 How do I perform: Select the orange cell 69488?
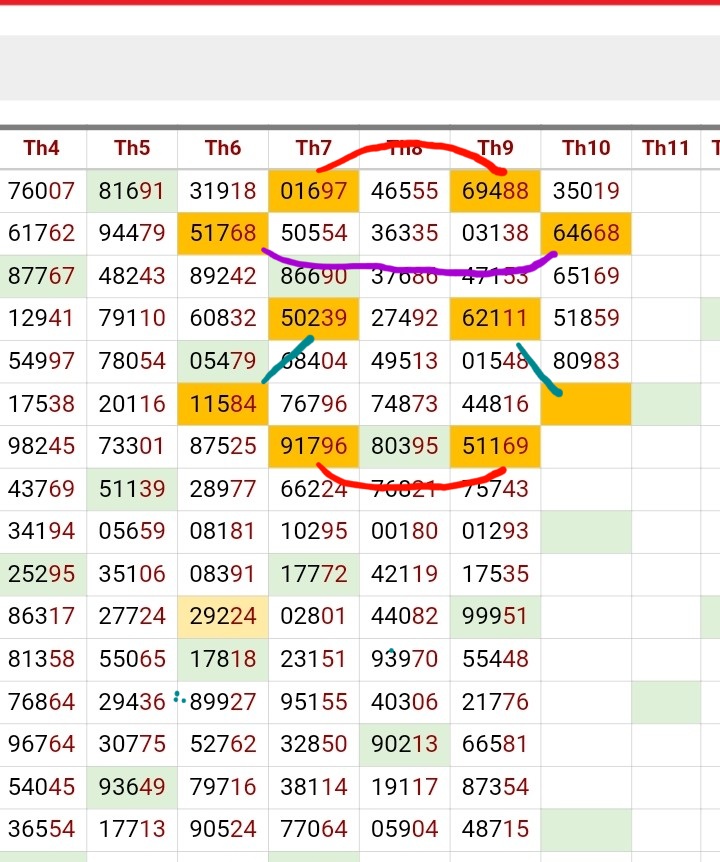coord(495,191)
